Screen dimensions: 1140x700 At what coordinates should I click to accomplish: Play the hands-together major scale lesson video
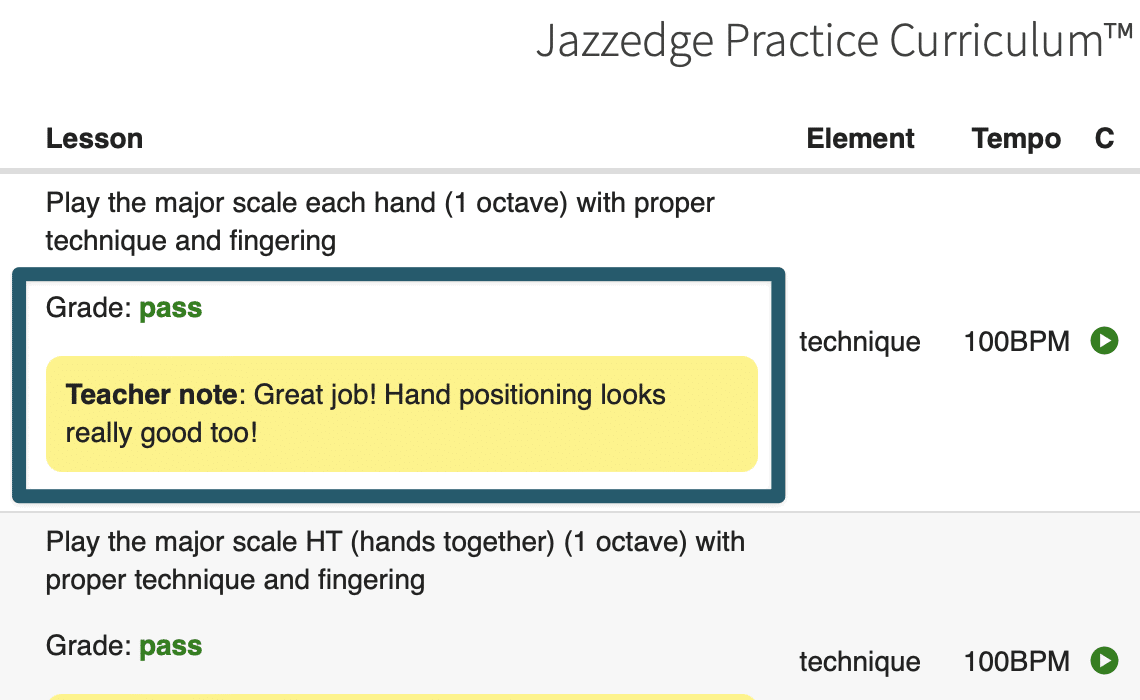point(1104,661)
